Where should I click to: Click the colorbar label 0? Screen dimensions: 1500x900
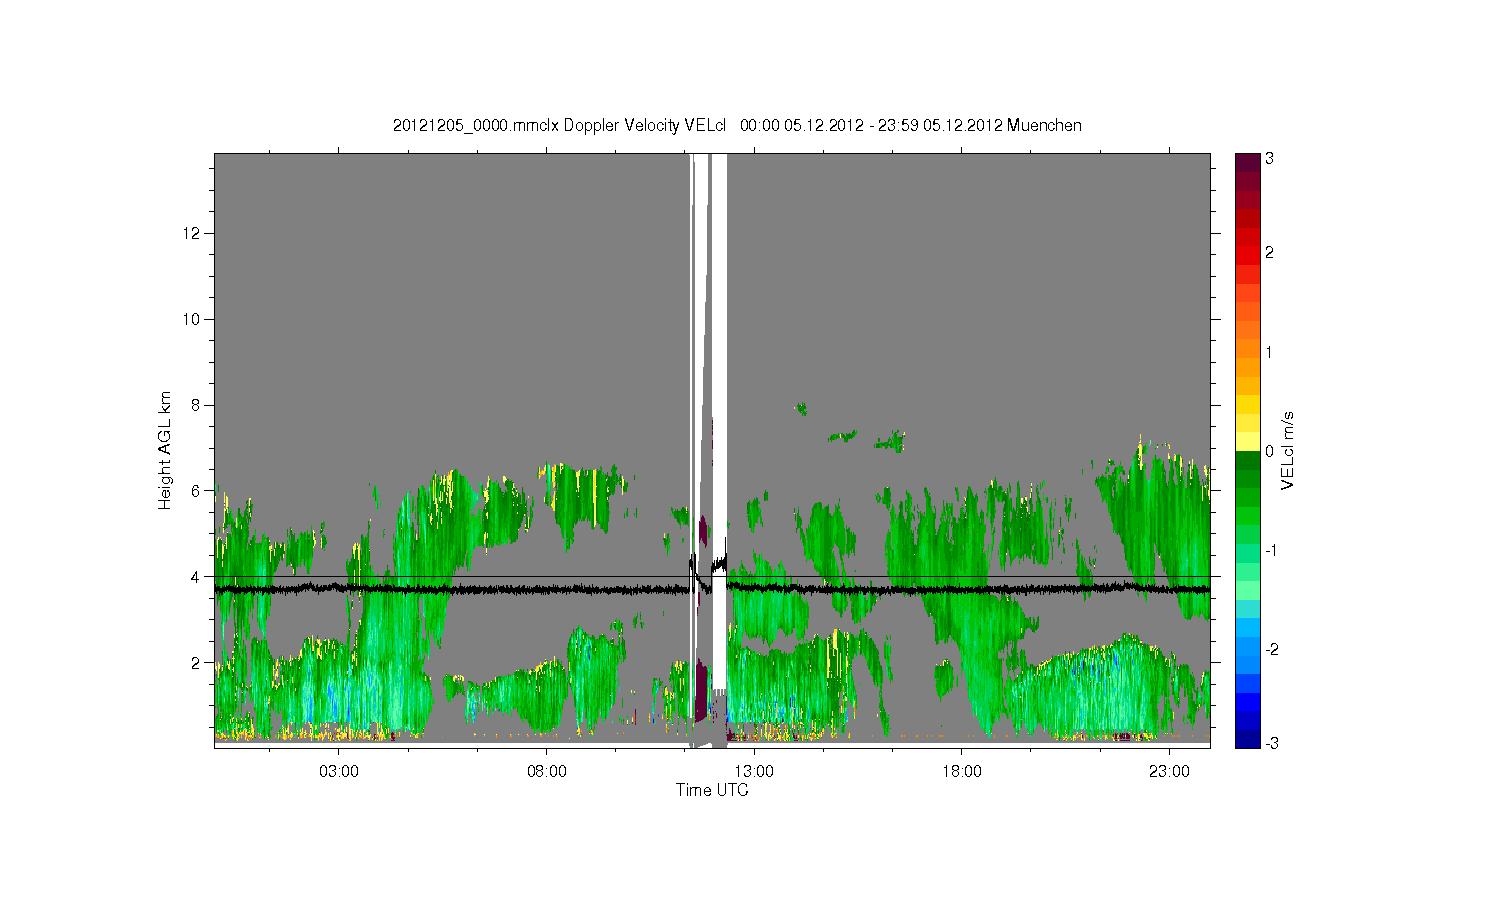point(1269,451)
